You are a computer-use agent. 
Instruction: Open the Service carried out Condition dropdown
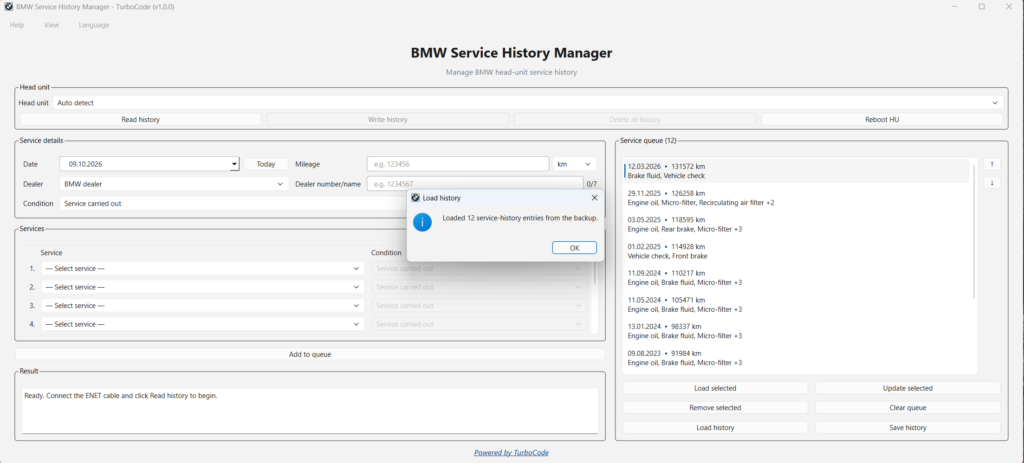[x=232, y=203]
